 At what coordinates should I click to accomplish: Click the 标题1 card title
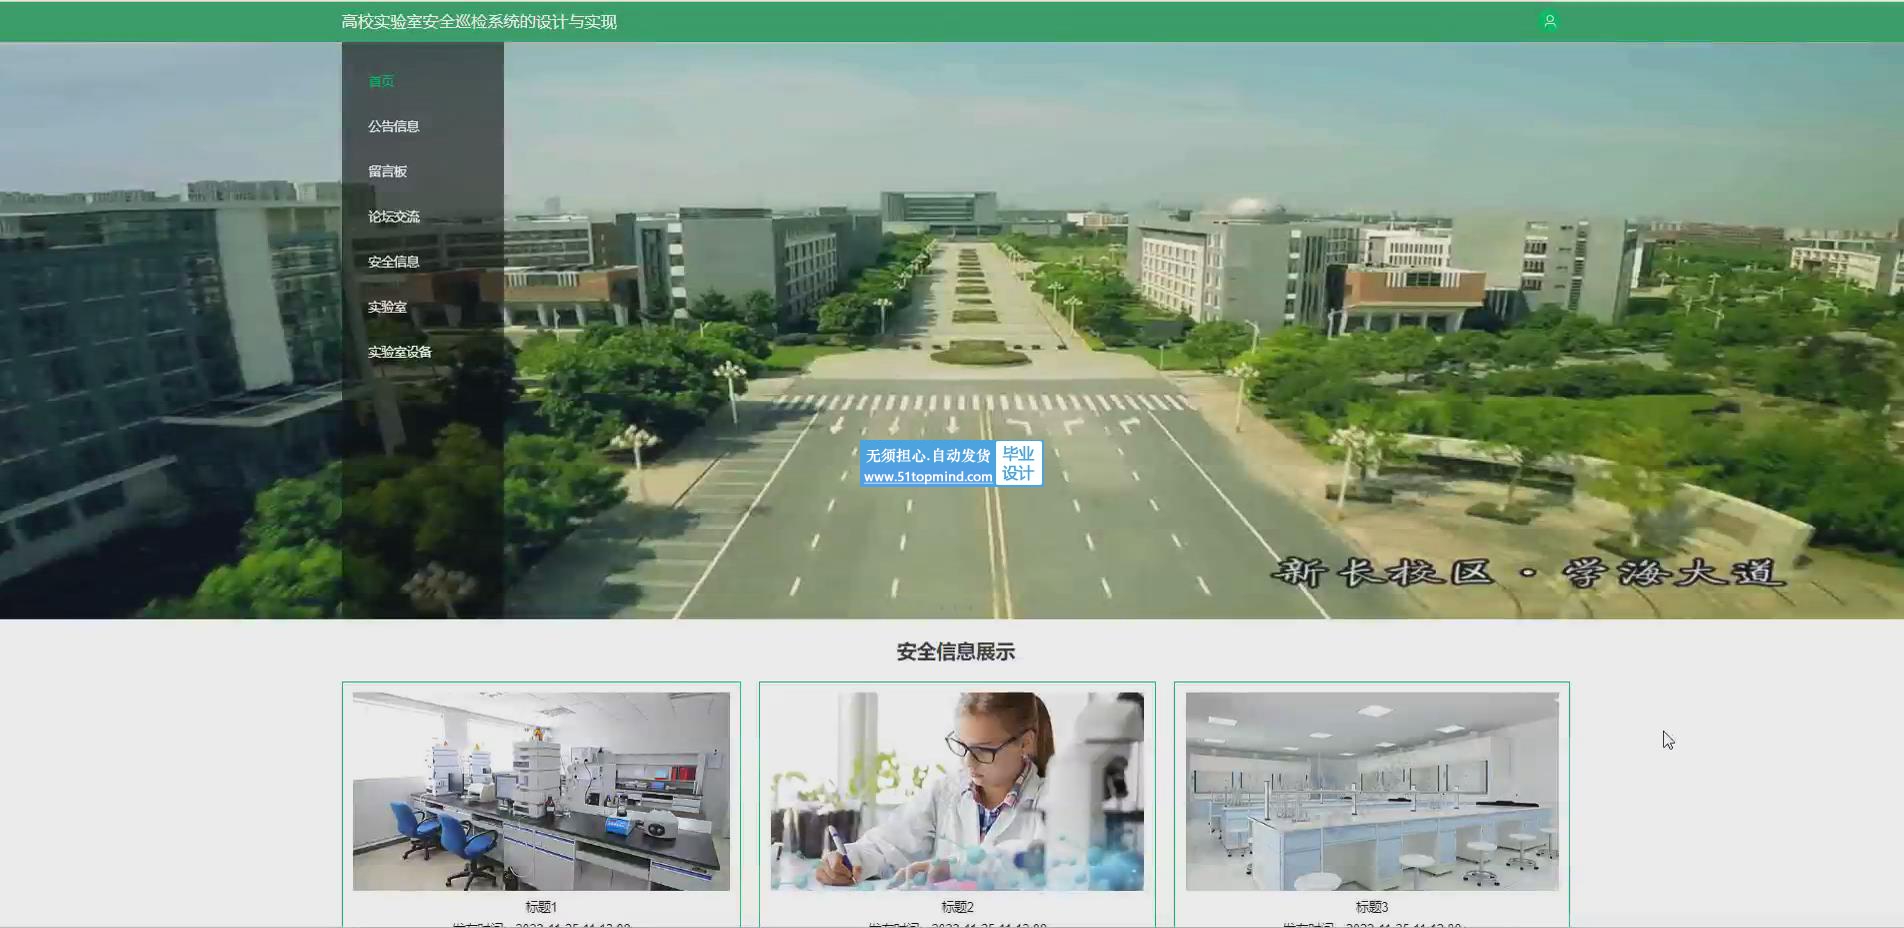[x=541, y=907]
